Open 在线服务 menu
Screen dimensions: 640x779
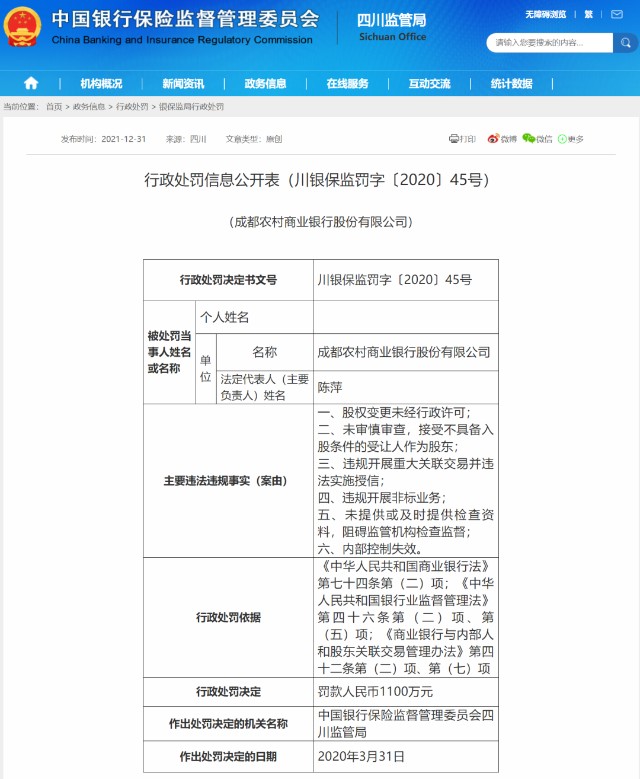tap(347, 83)
